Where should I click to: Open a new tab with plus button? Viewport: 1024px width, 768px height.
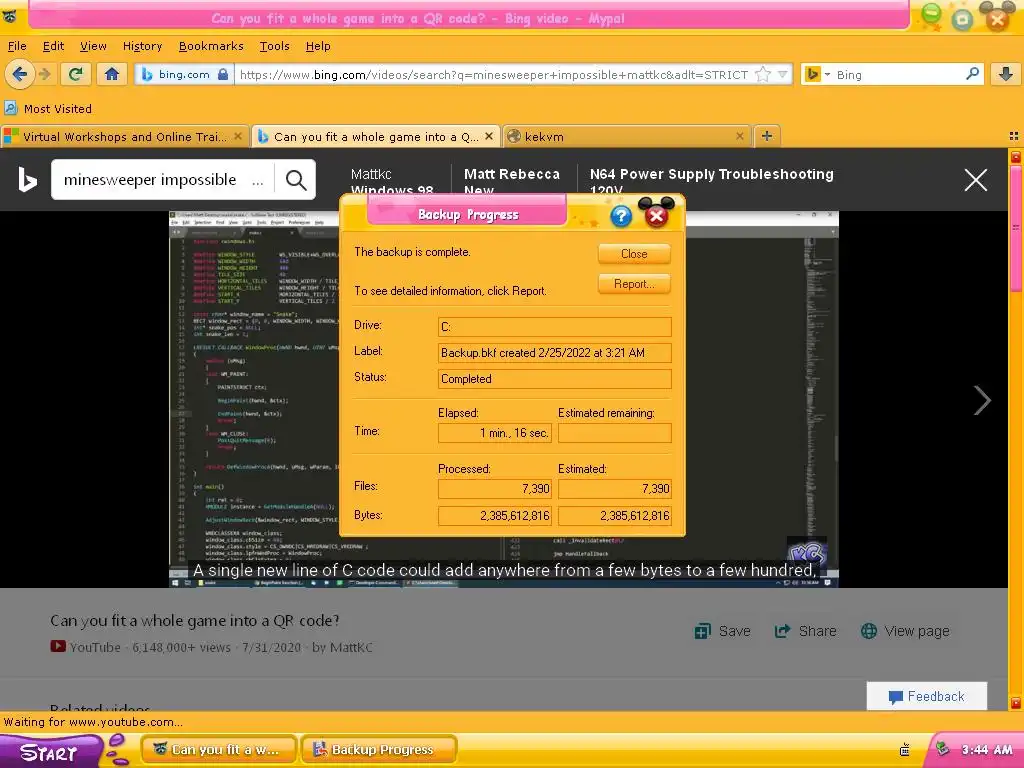767,136
